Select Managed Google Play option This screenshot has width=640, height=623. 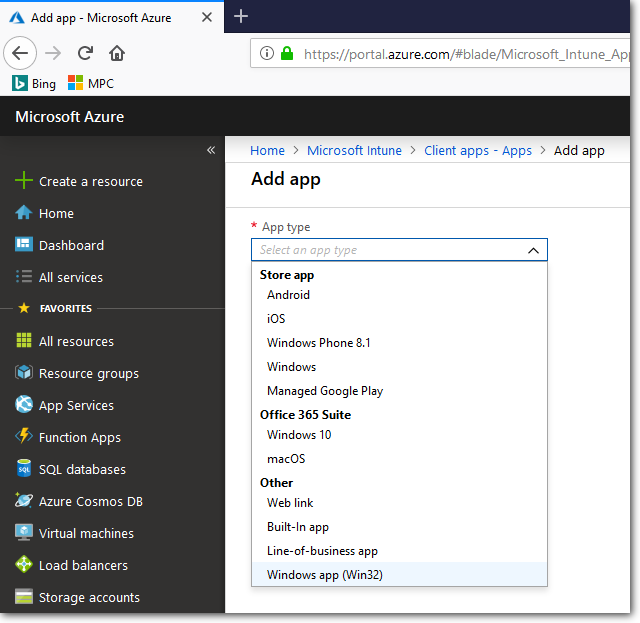[325, 391]
